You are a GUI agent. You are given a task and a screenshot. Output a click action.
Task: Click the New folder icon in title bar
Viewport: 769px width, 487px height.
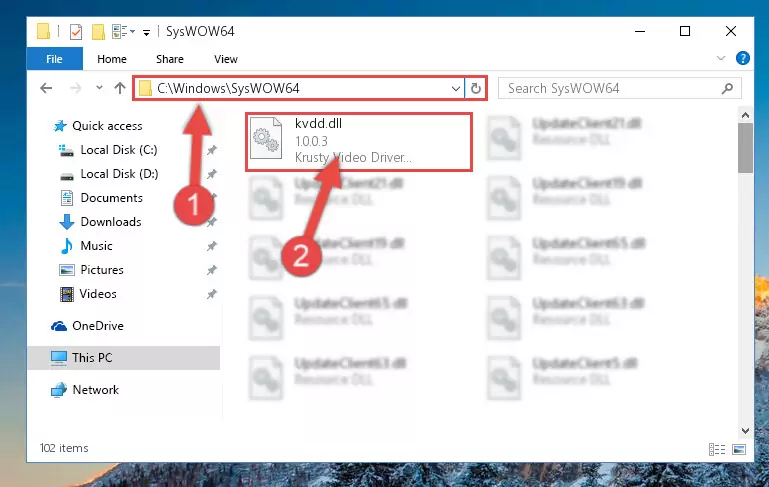tap(98, 32)
